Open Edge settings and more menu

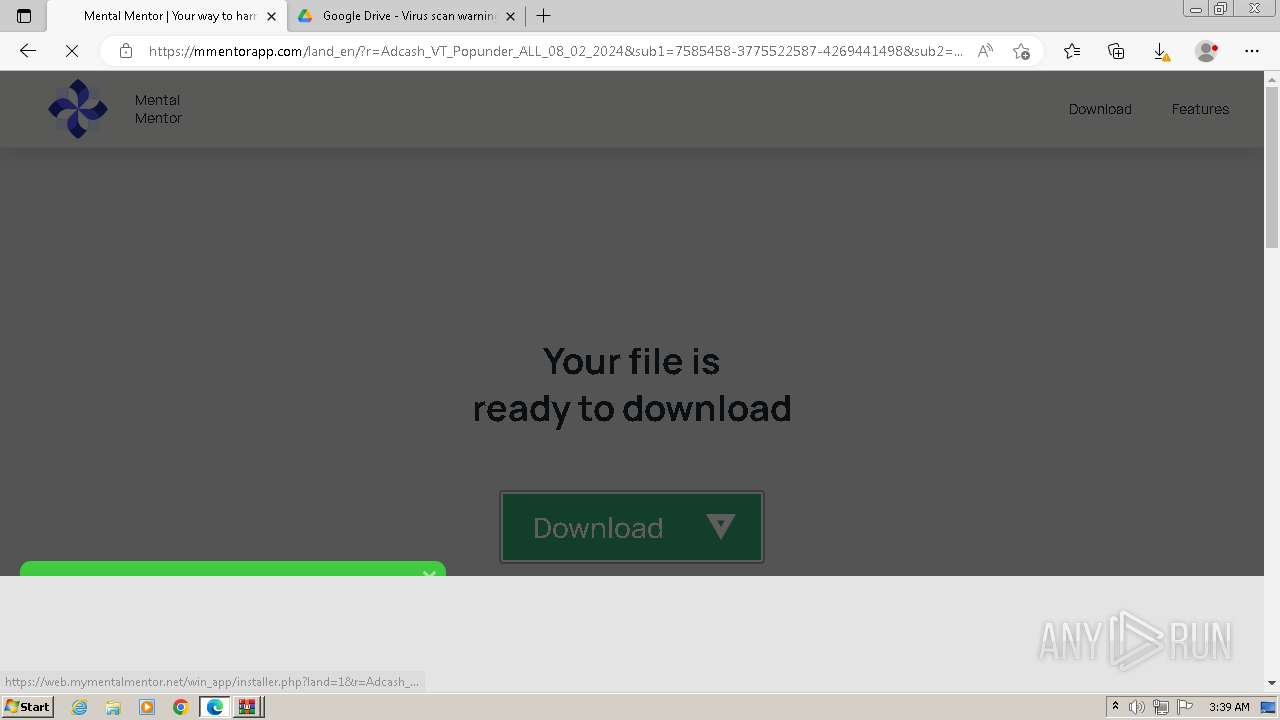point(1252,51)
